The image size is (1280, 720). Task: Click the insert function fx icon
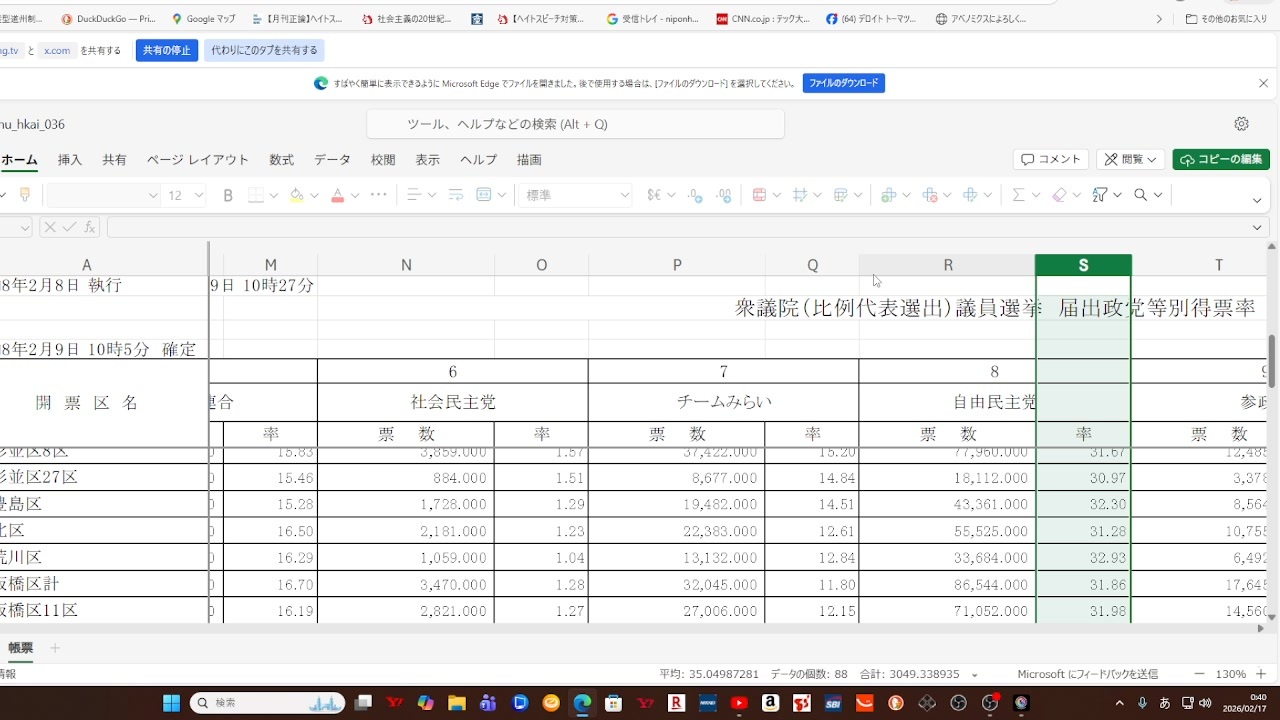(x=90, y=227)
